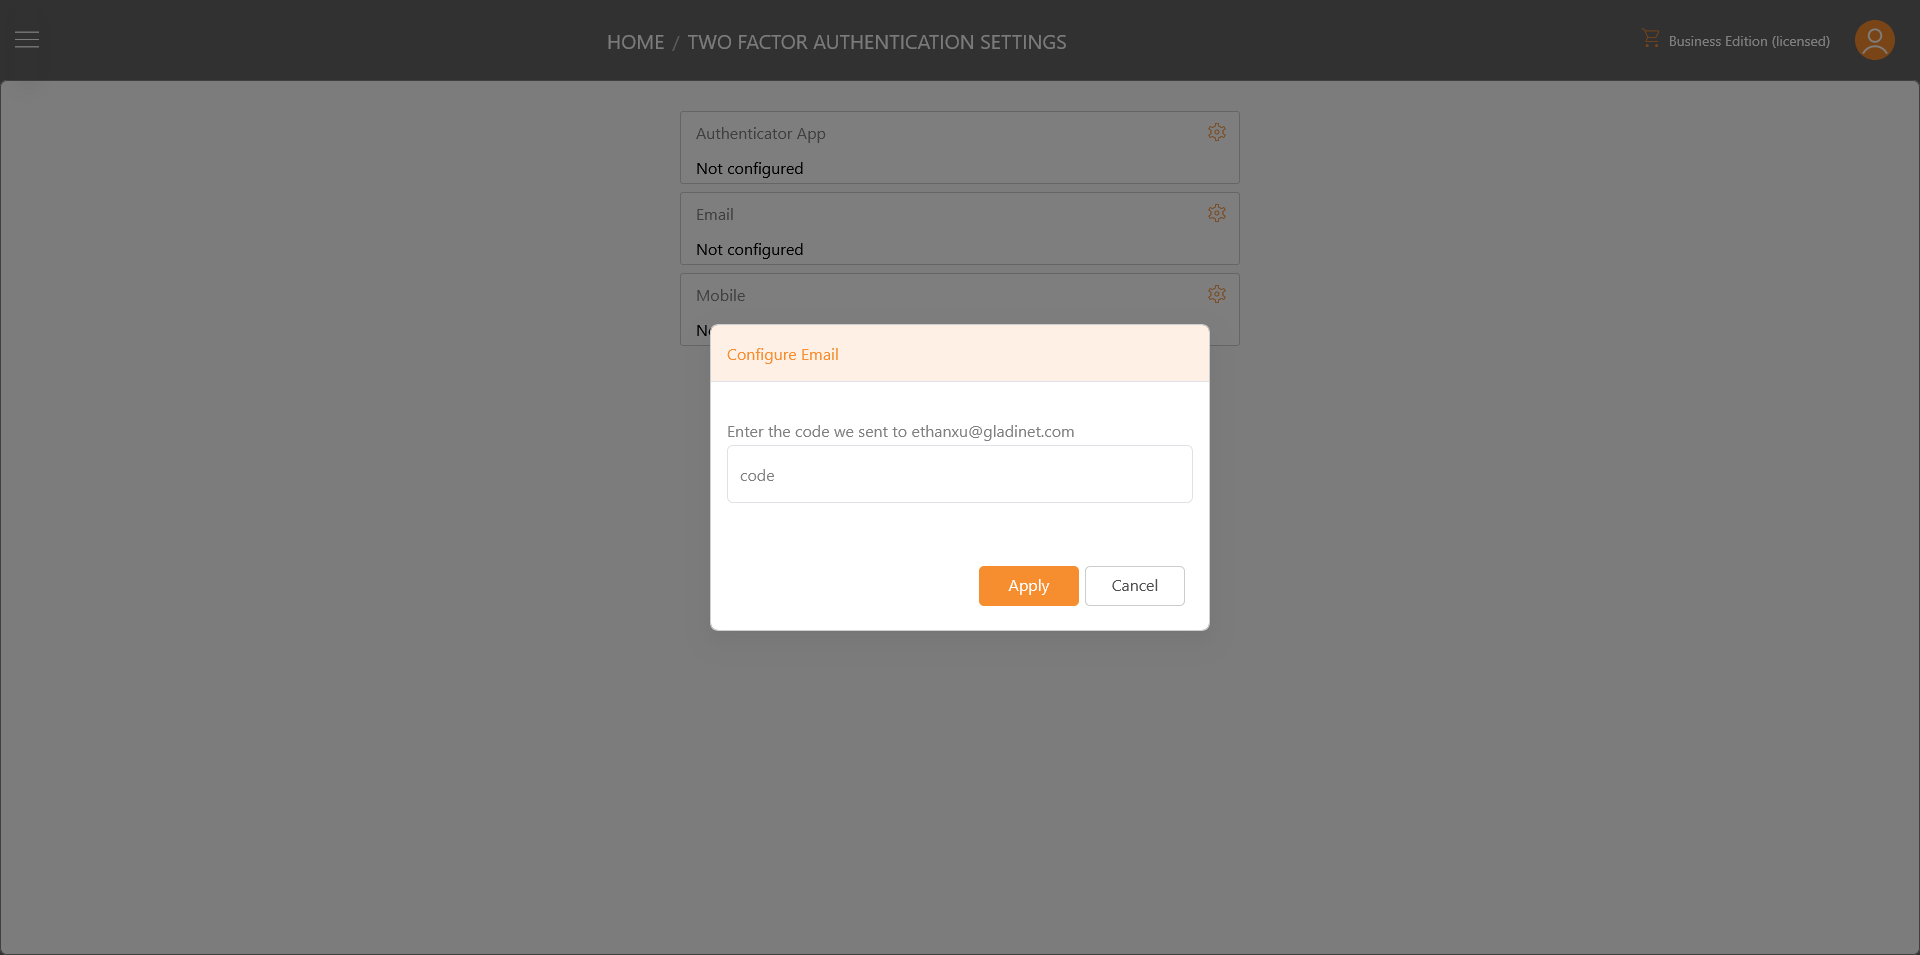Click the Authenticator App Not configured status
1920x955 pixels.
pos(750,168)
